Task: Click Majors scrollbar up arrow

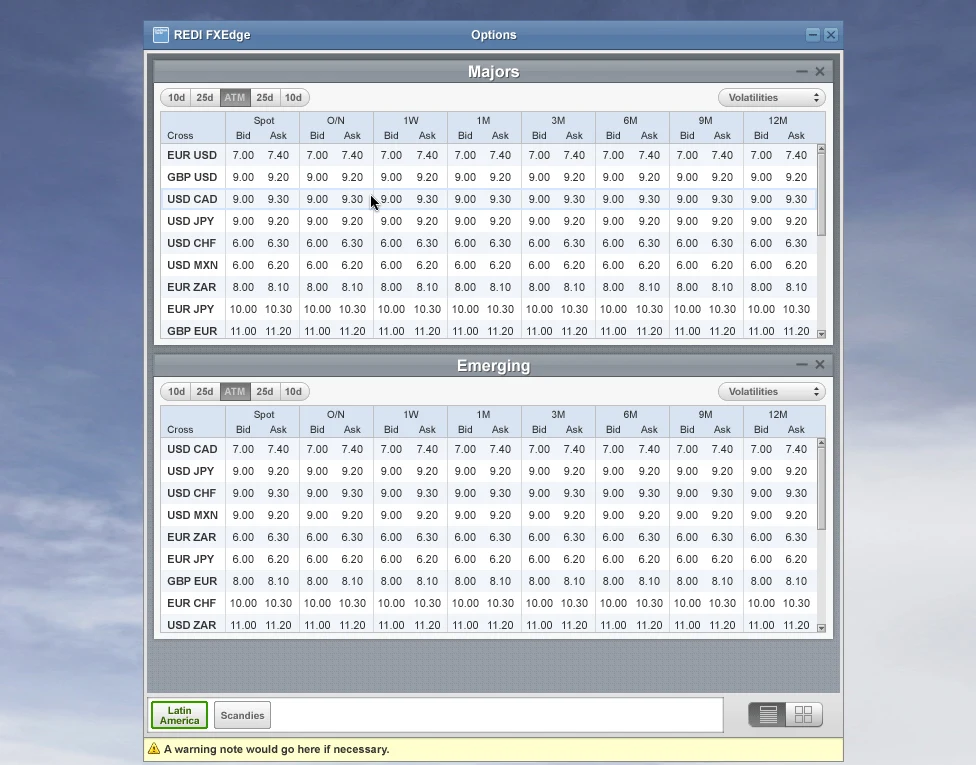Action: point(822,149)
